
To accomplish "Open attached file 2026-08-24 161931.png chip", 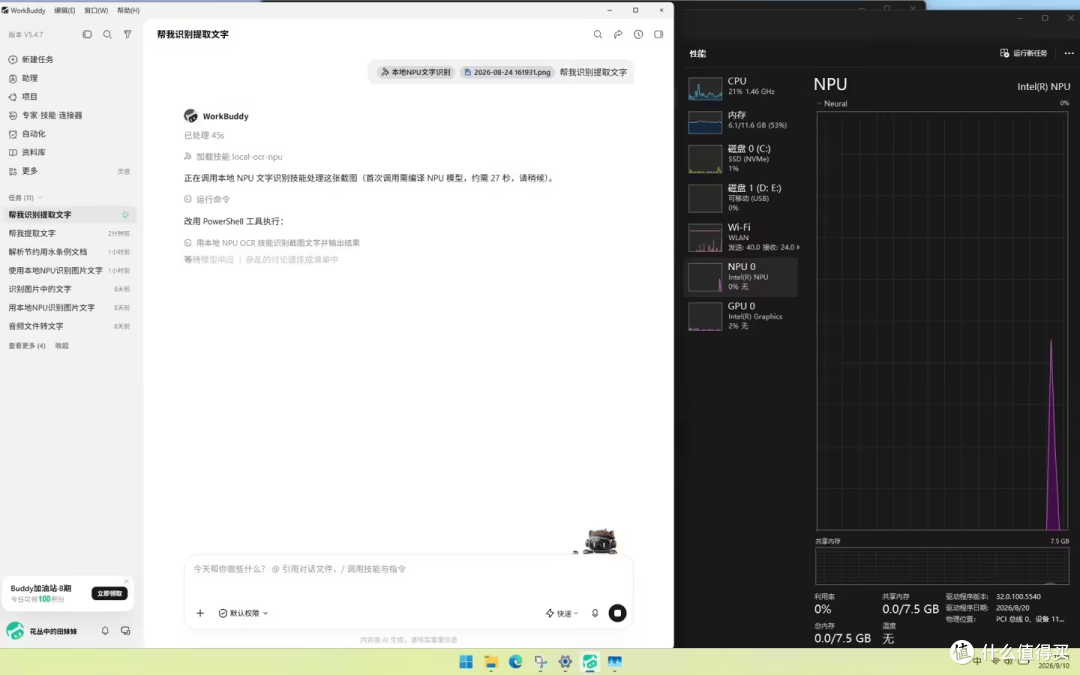I will [x=507, y=72].
